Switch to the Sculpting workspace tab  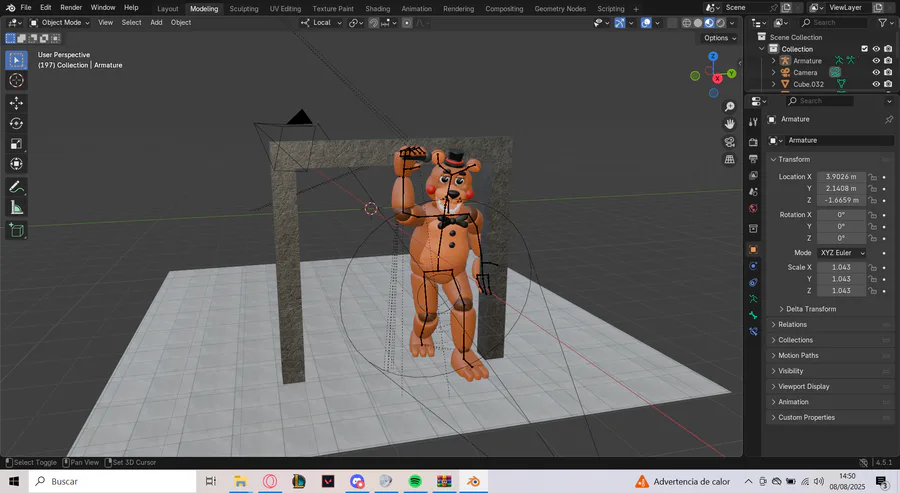[244, 9]
